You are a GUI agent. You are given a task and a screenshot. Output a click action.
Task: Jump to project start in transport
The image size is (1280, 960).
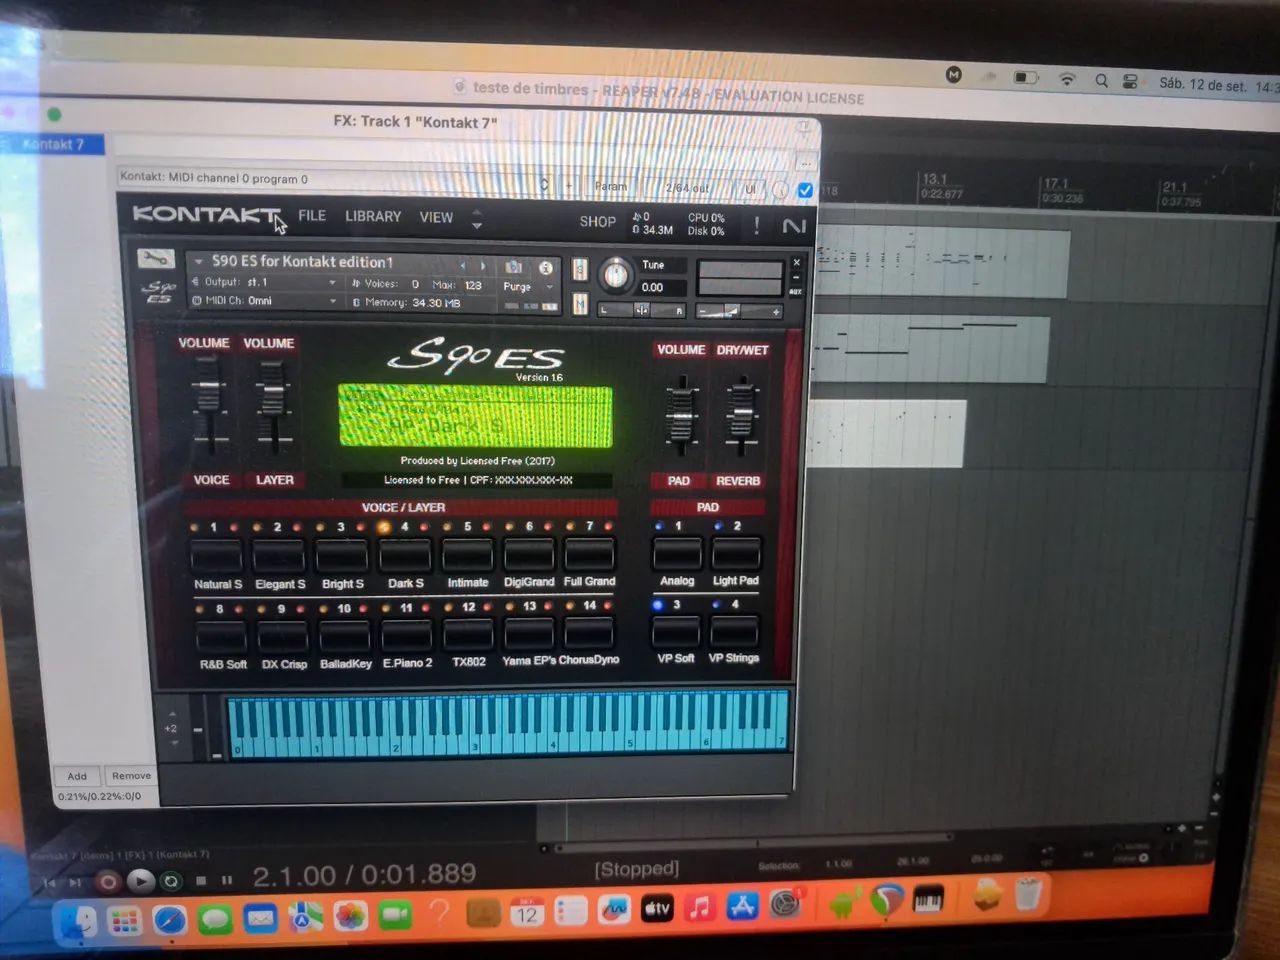click(x=49, y=882)
